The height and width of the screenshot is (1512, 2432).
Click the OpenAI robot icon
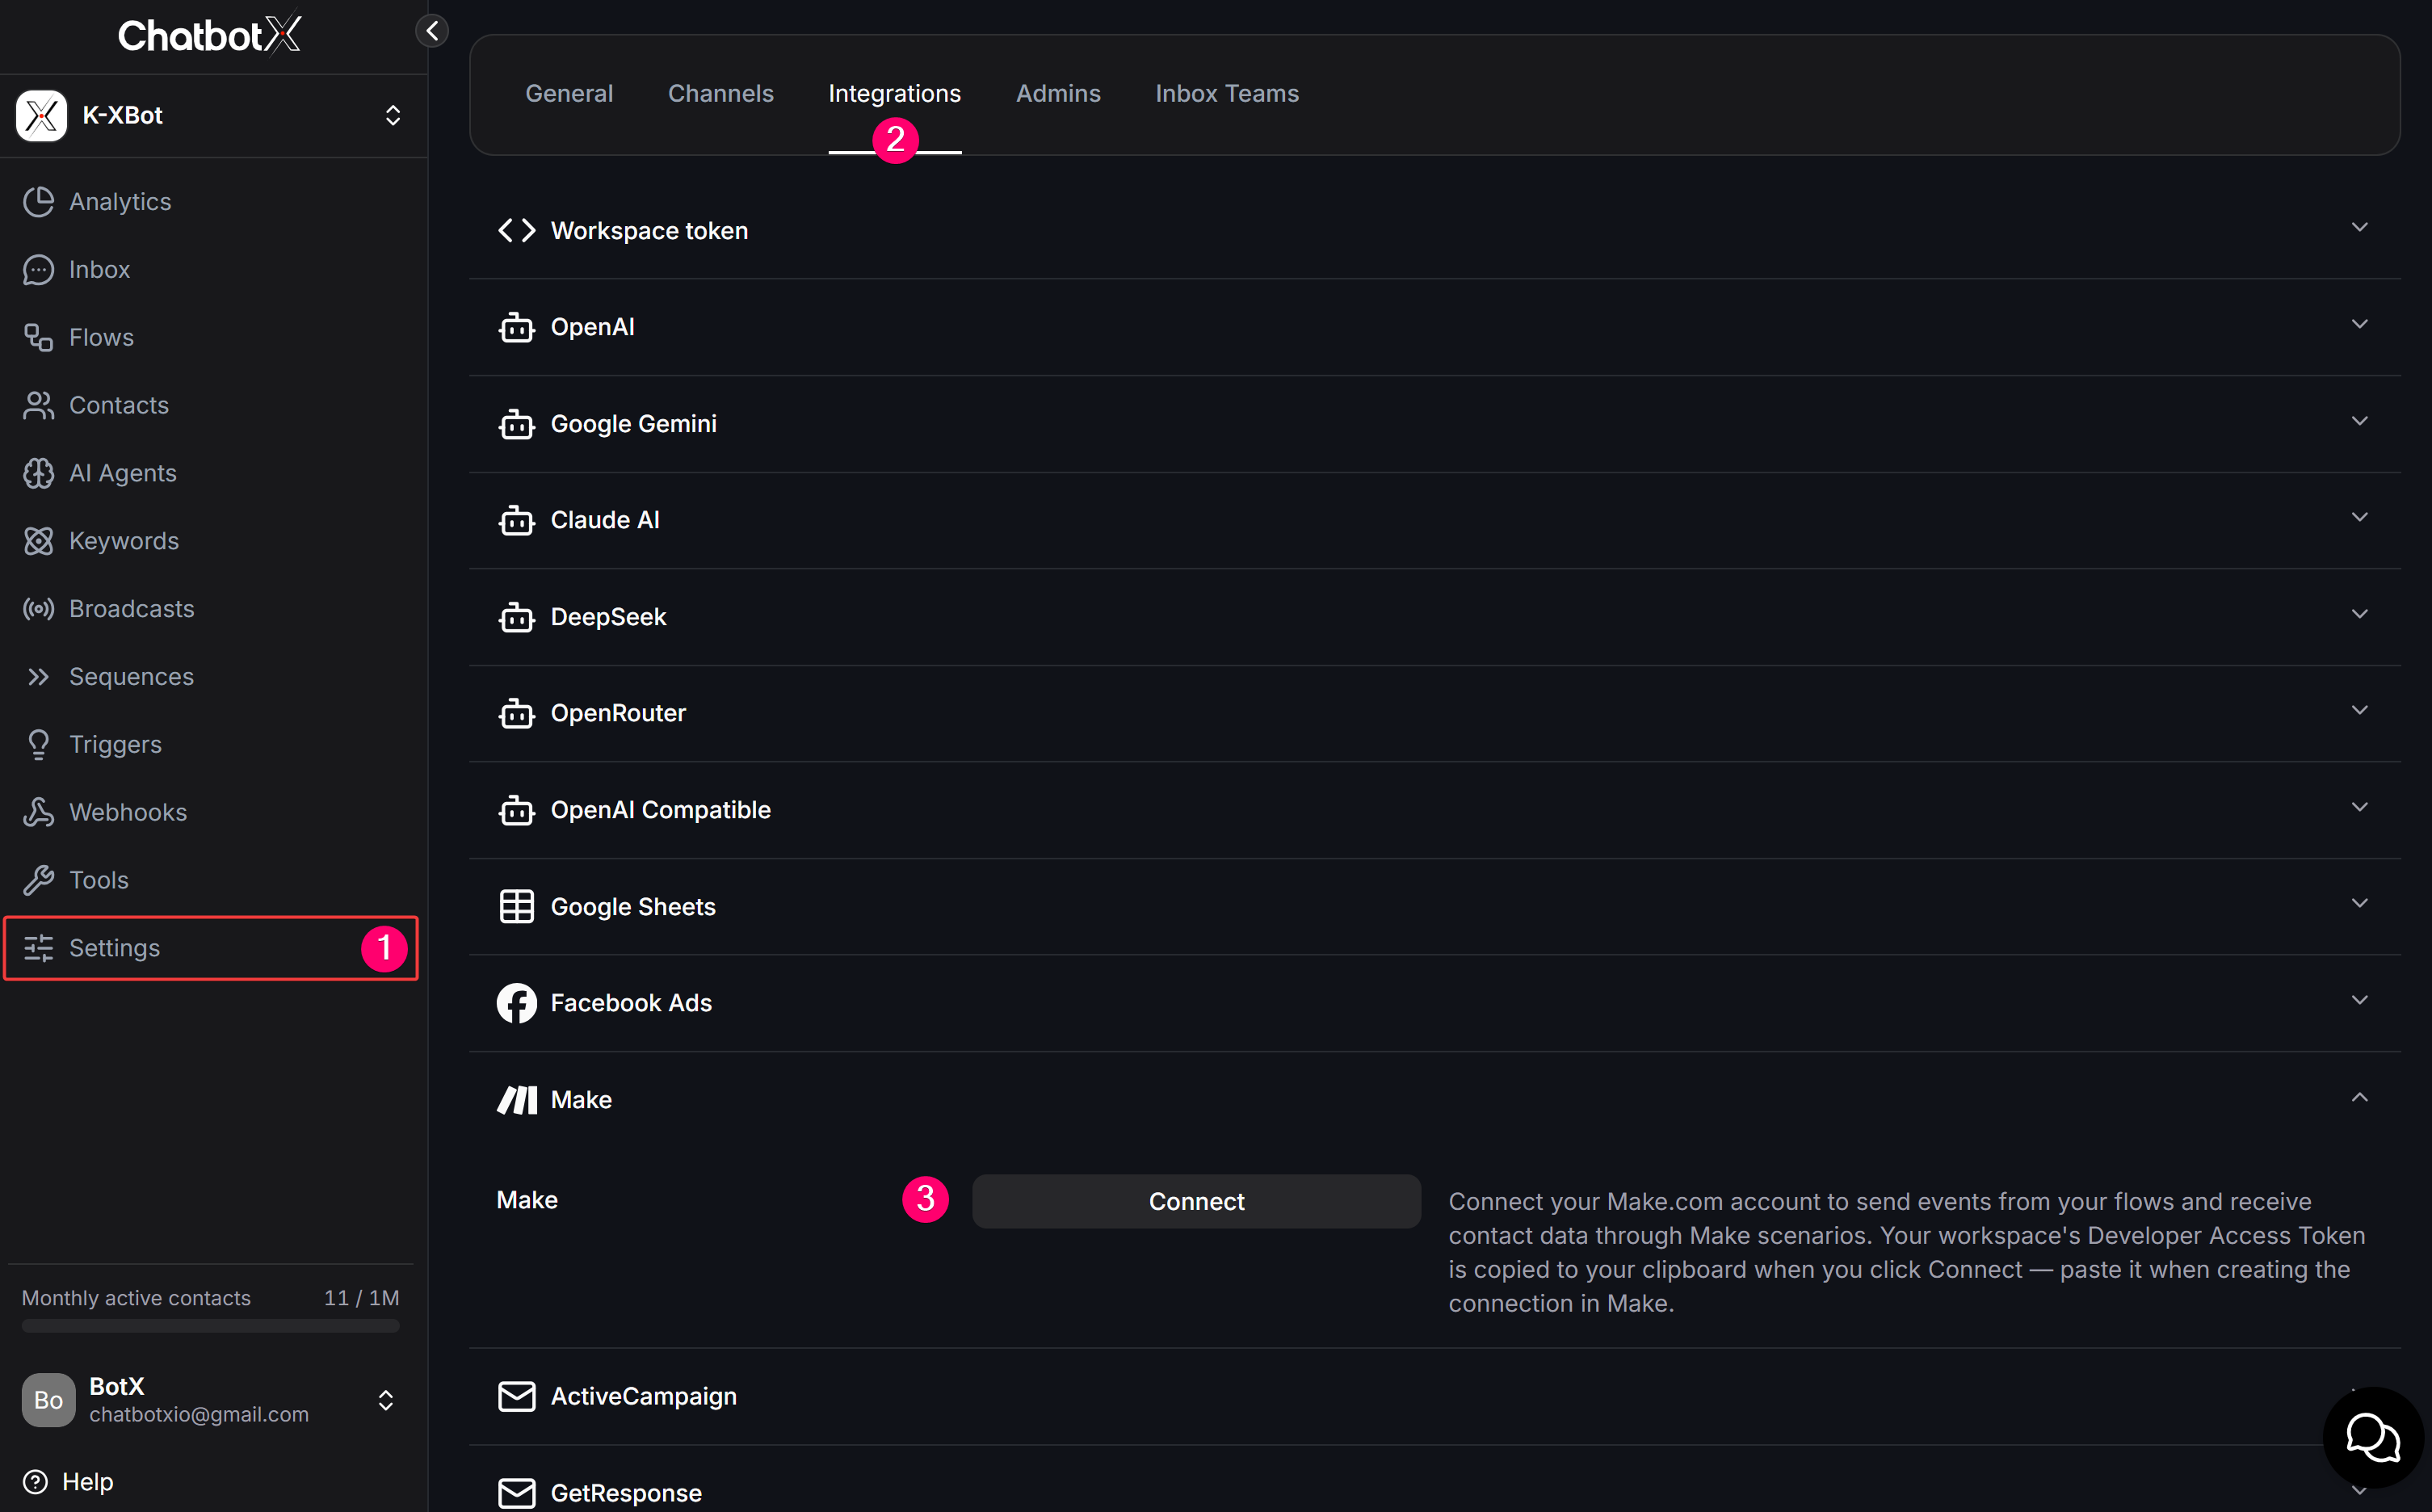point(517,327)
